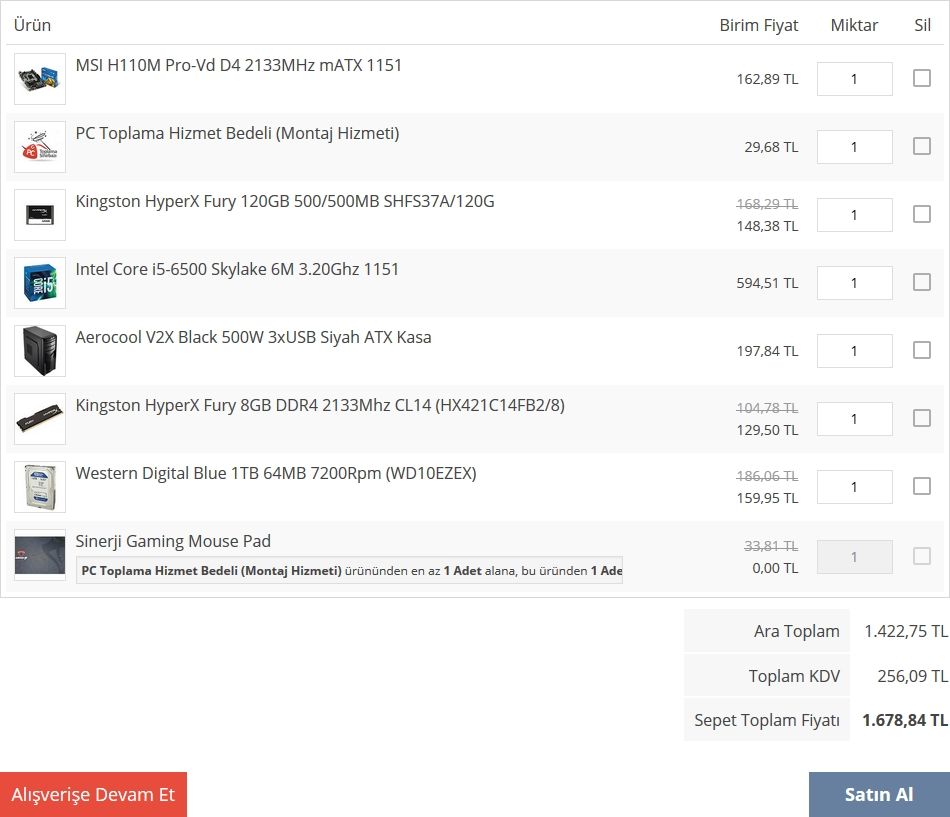Screen dimensions: 950x817
Task: Open MSI H110M Pro-Vd D4 product link
Action: coord(239,65)
